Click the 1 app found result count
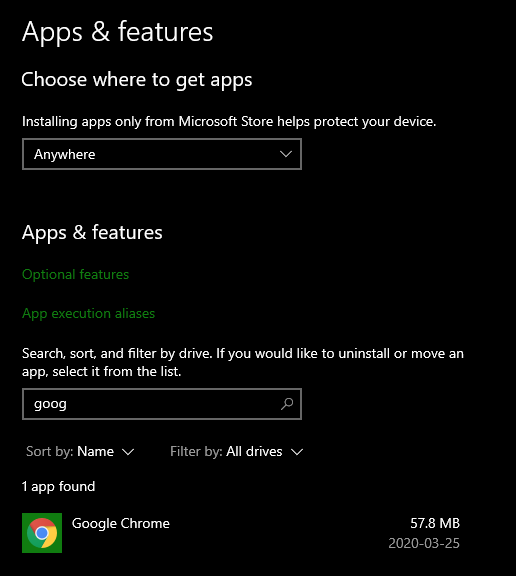The height and width of the screenshot is (576, 516). (58, 486)
